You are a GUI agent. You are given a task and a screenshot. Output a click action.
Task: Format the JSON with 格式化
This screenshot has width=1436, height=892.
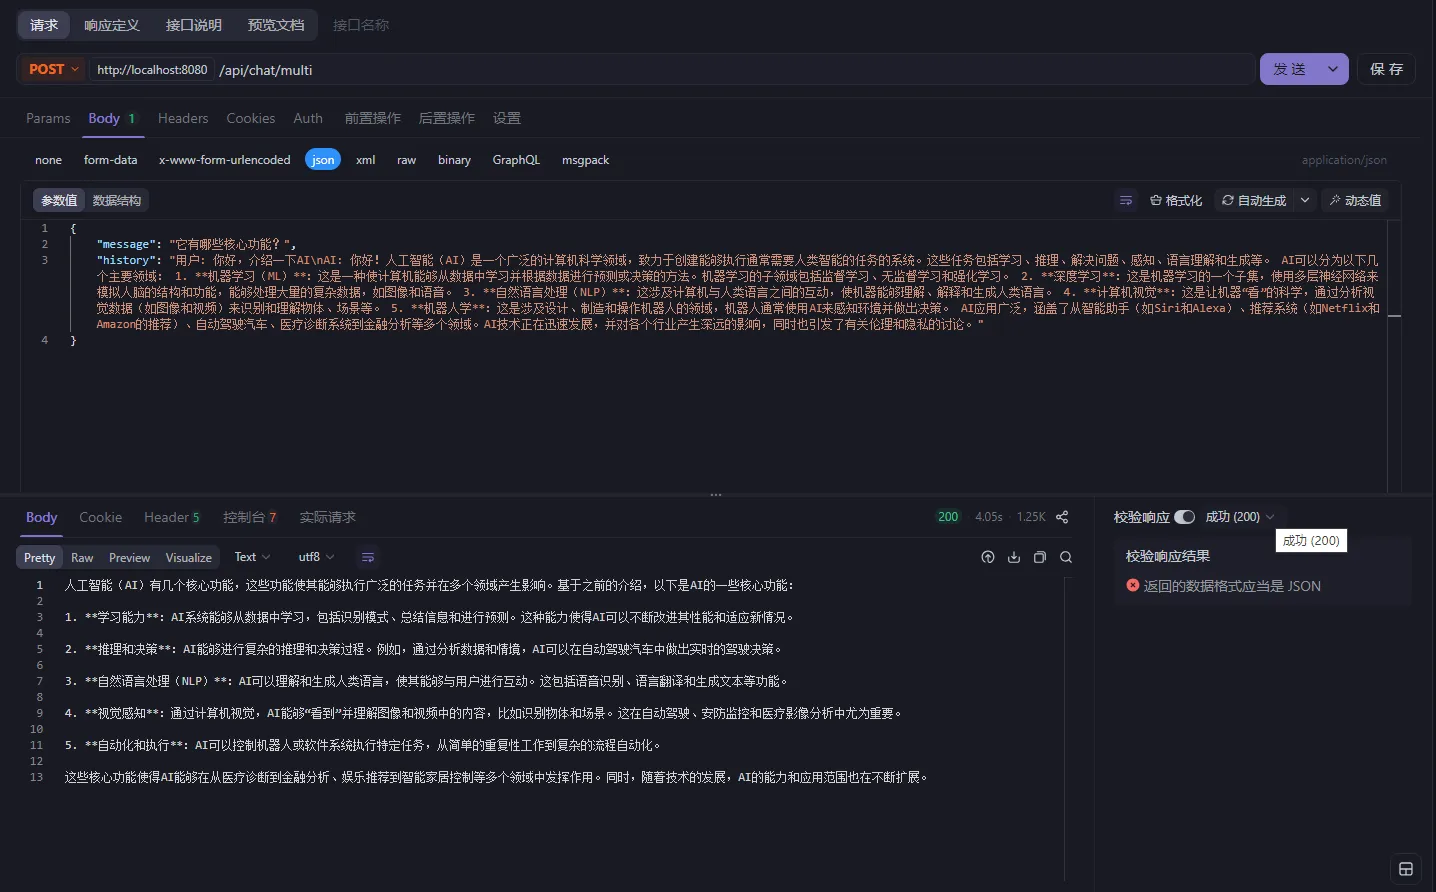[1176, 200]
